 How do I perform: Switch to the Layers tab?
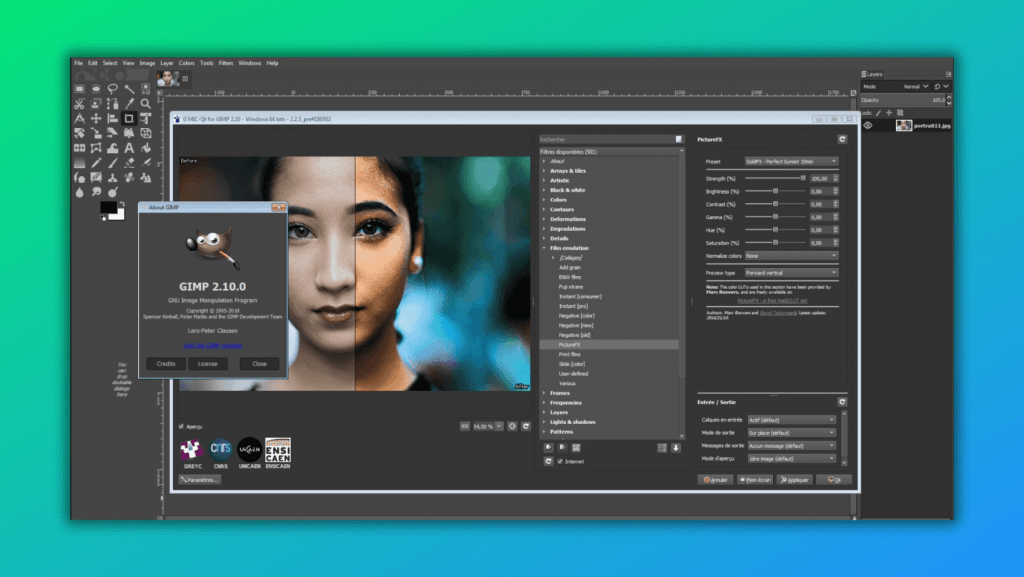(872, 74)
